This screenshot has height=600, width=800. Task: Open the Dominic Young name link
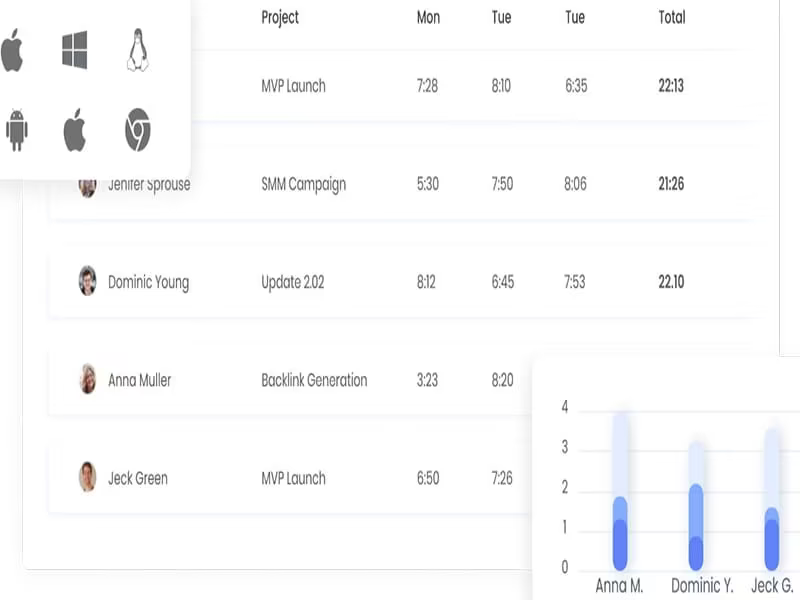(x=148, y=282)
